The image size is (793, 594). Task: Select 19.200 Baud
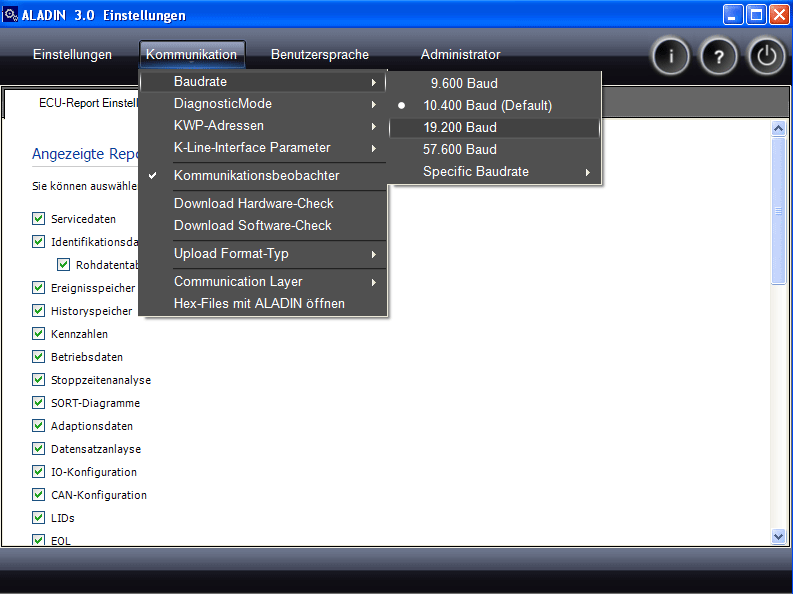click(x=495, y=127)
